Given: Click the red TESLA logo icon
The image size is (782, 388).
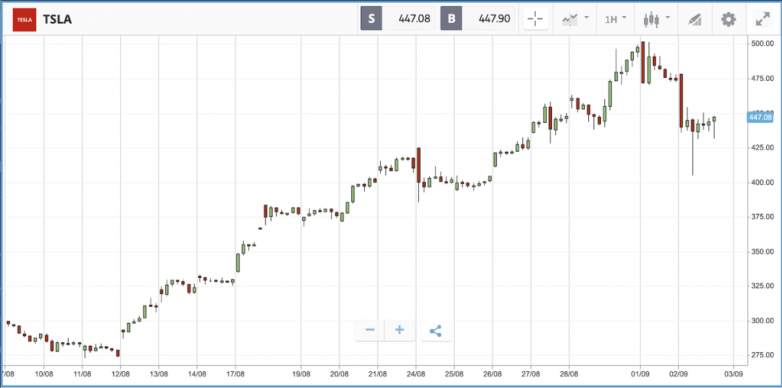Looking at the screenshot, I should click(x=24, y=19).
